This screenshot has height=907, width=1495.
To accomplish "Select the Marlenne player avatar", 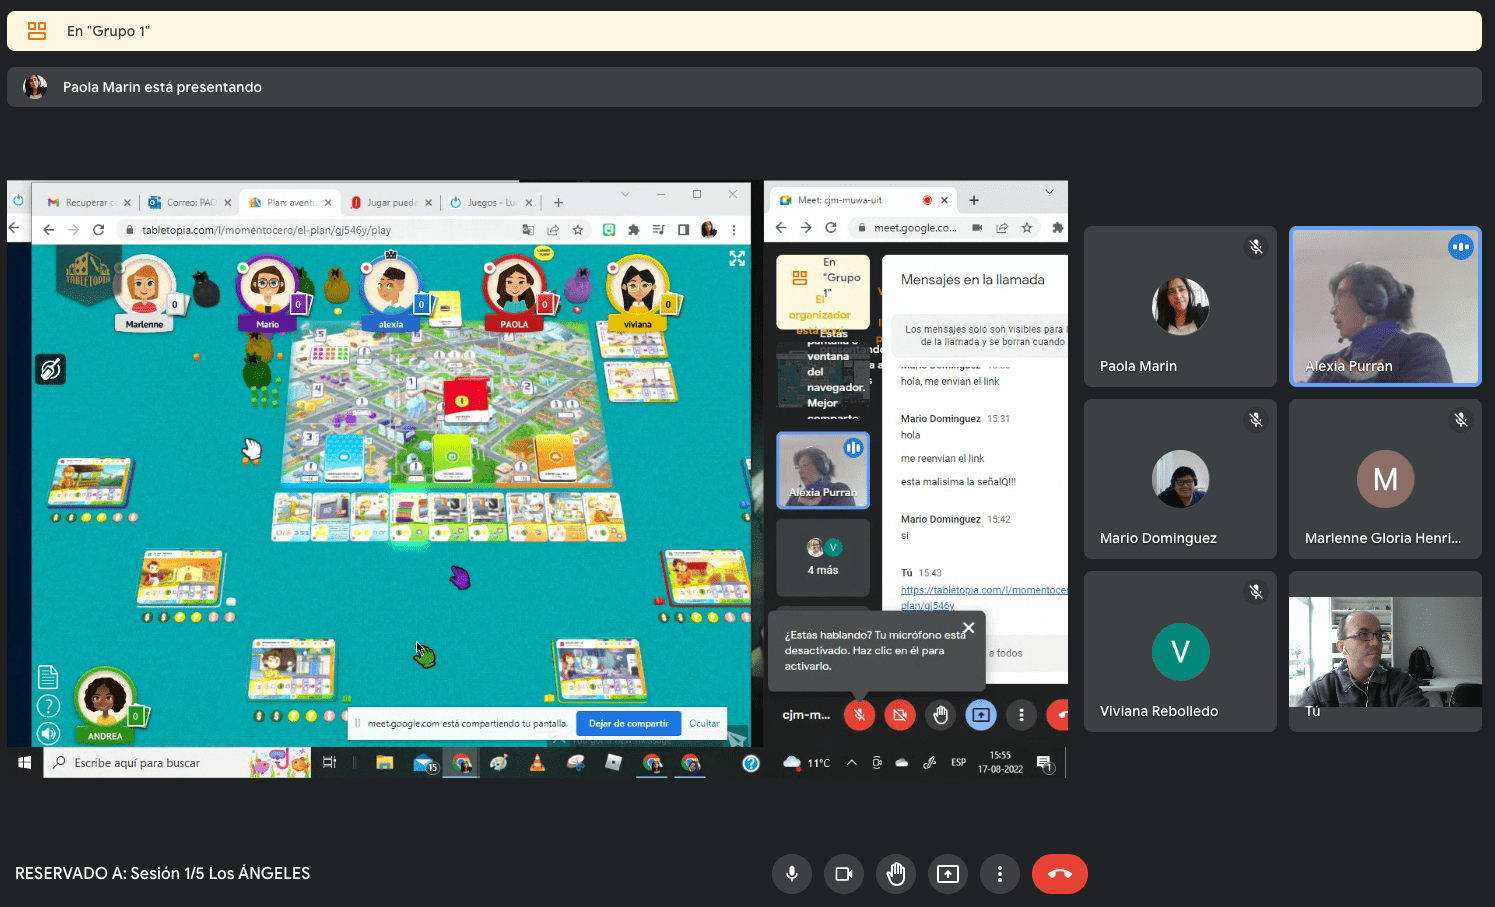I will pos(145,289).
